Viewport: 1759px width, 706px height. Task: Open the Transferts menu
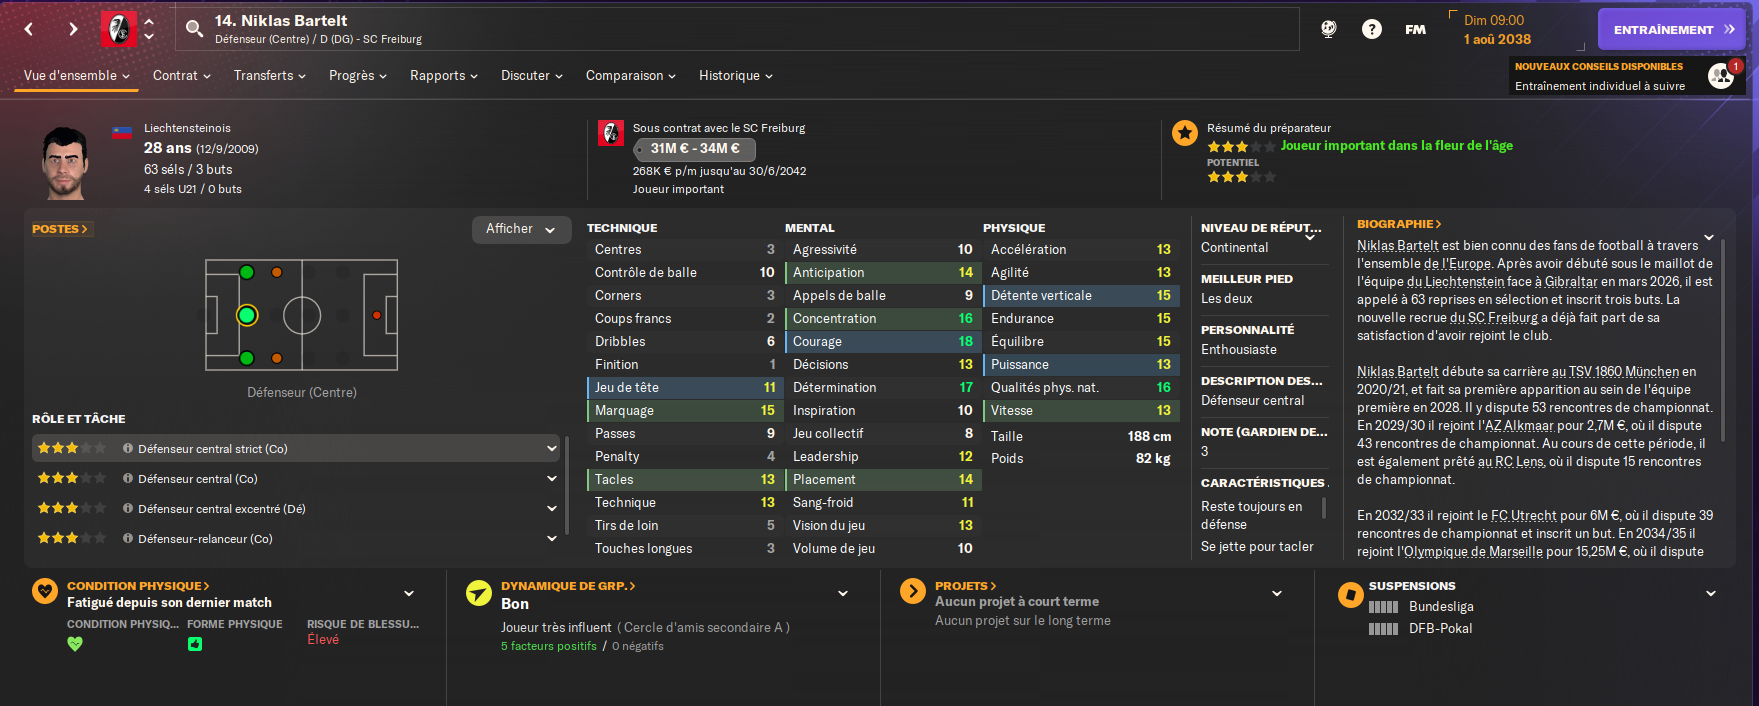coord(269,76)
